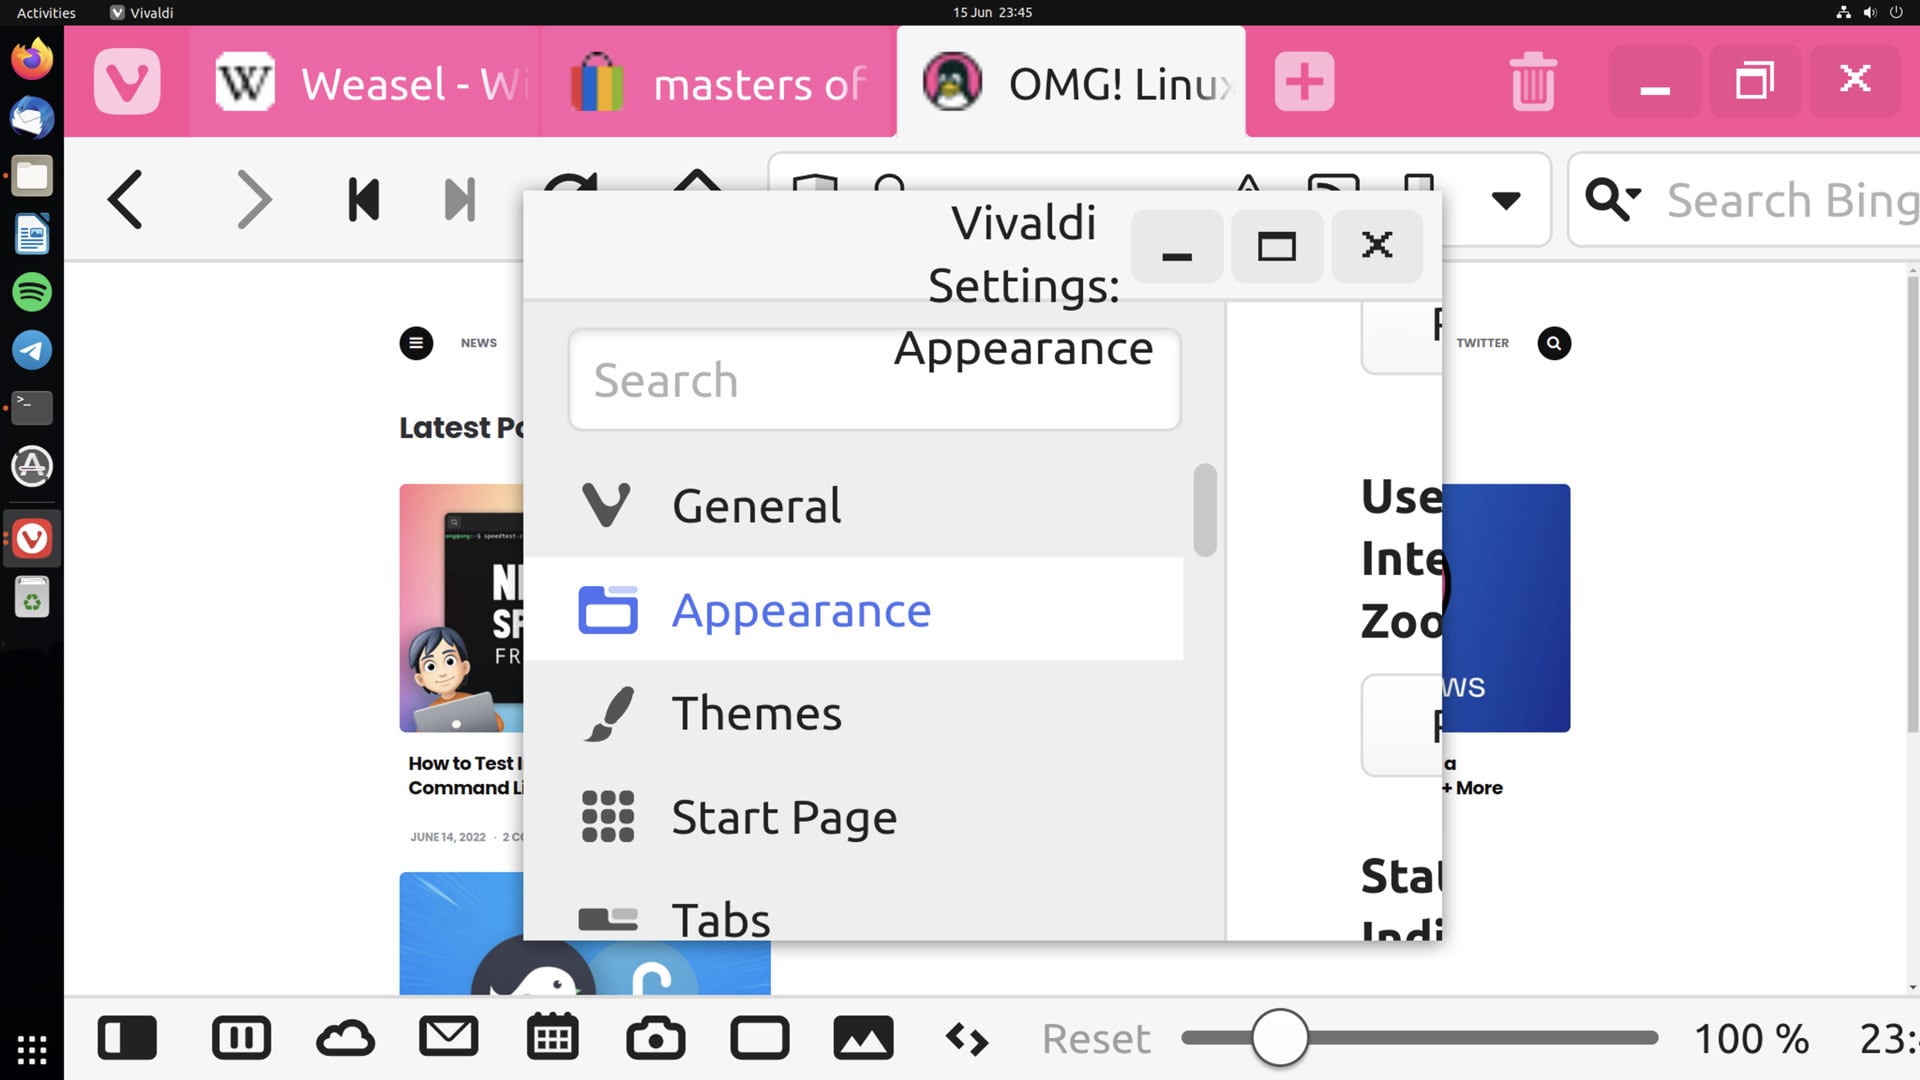Open the mail envelope icon
Image resolution: width=1920 pixels, height=1080 pixels.
(448, 1037)
